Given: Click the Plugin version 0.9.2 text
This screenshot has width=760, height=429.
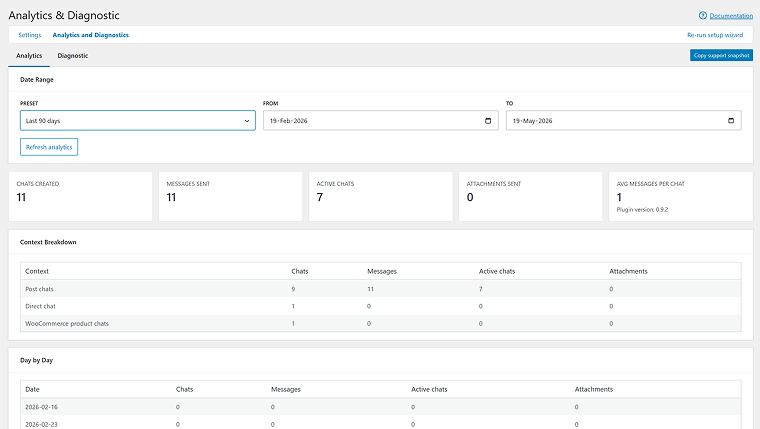Looking at the screenshot, I should click(642, 210).
